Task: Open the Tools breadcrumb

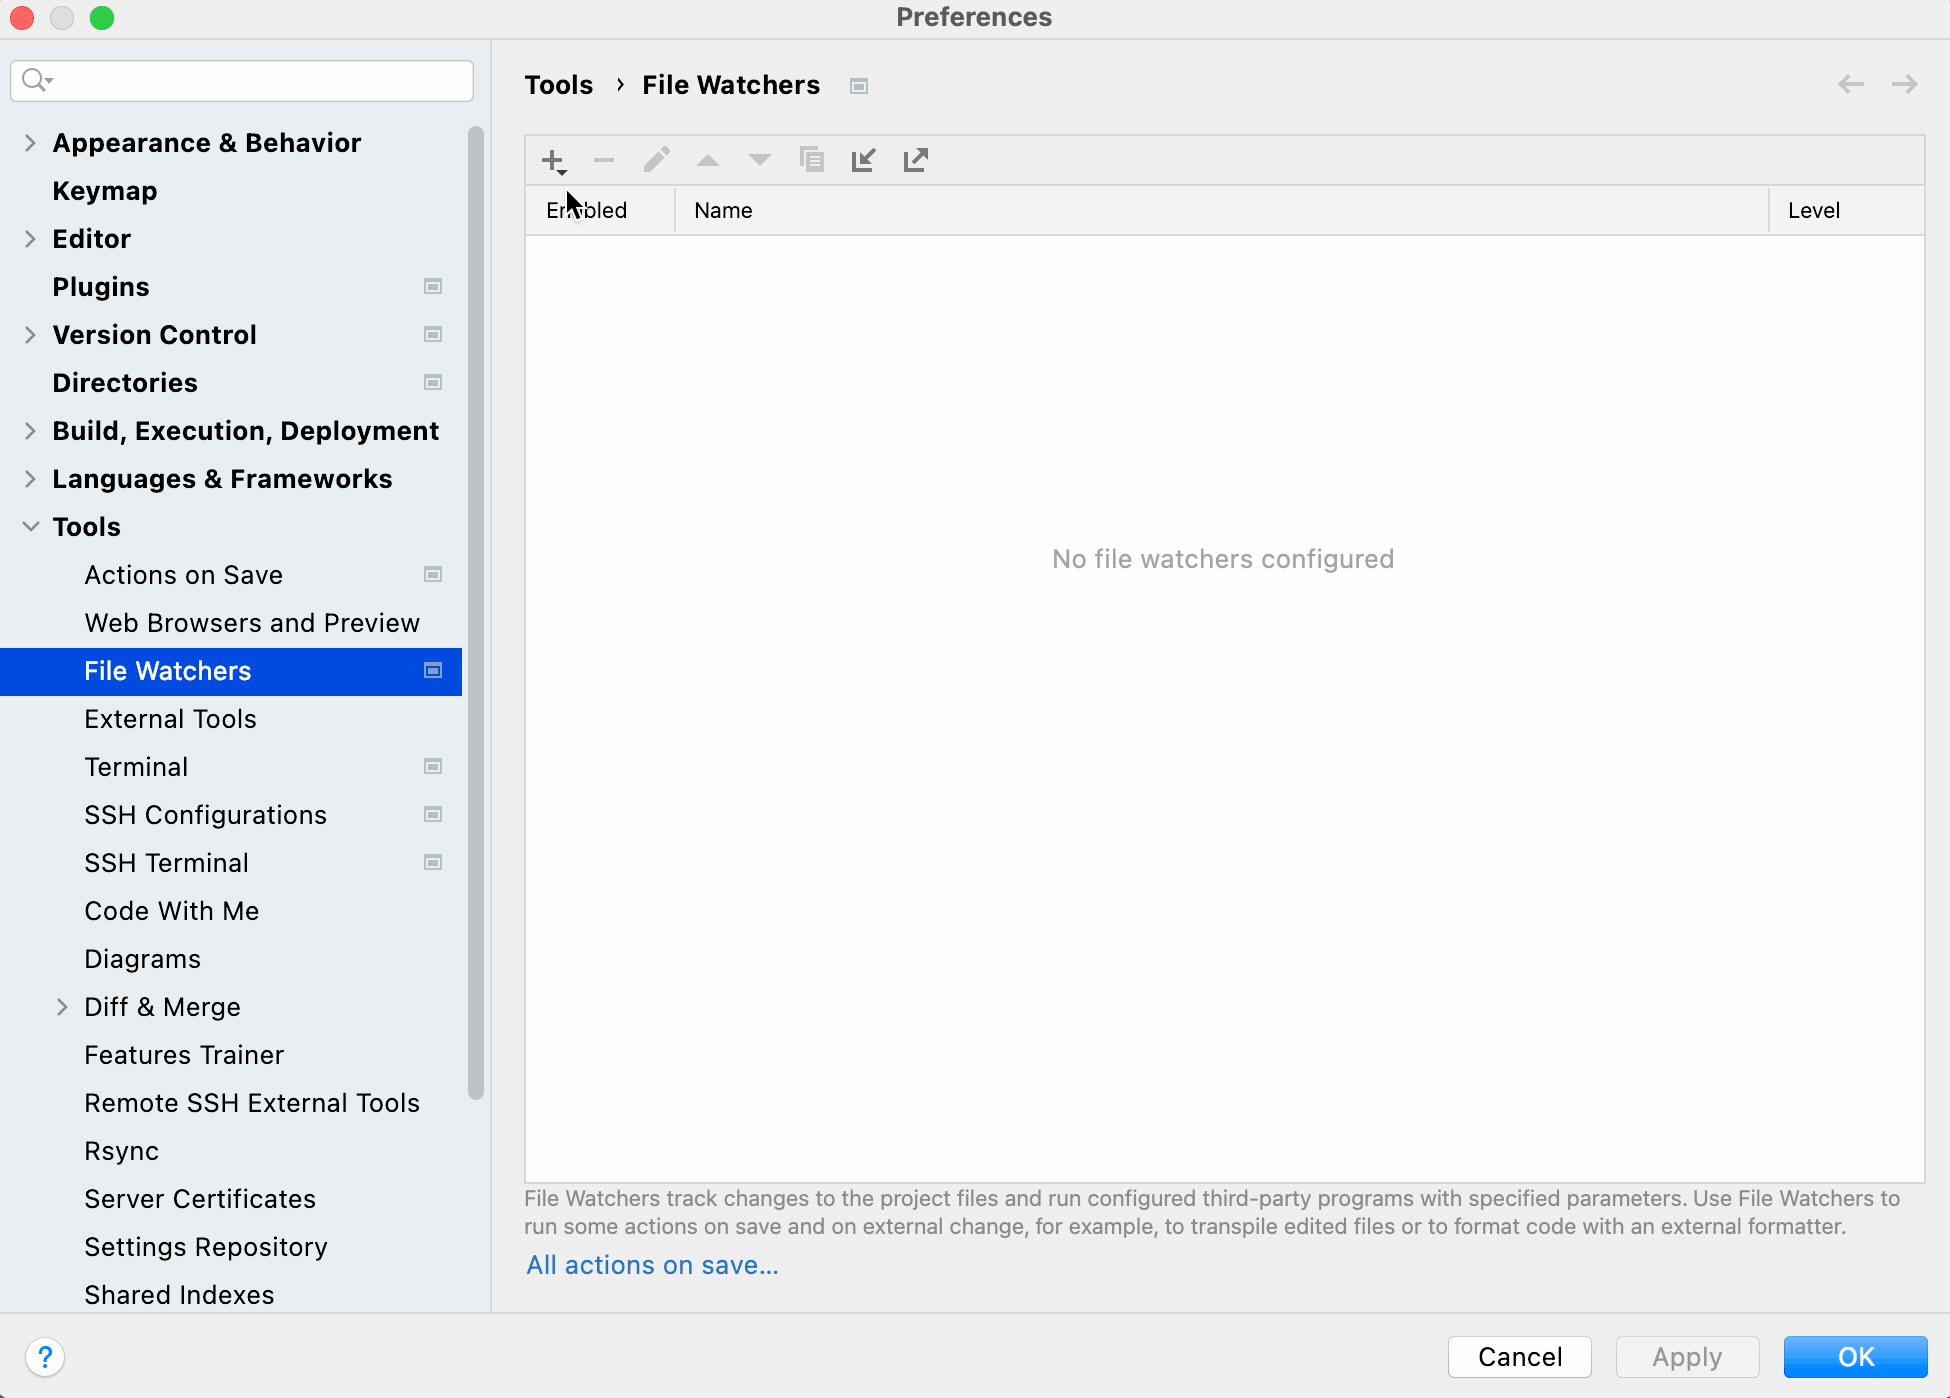Action: [x=558, y=85]
